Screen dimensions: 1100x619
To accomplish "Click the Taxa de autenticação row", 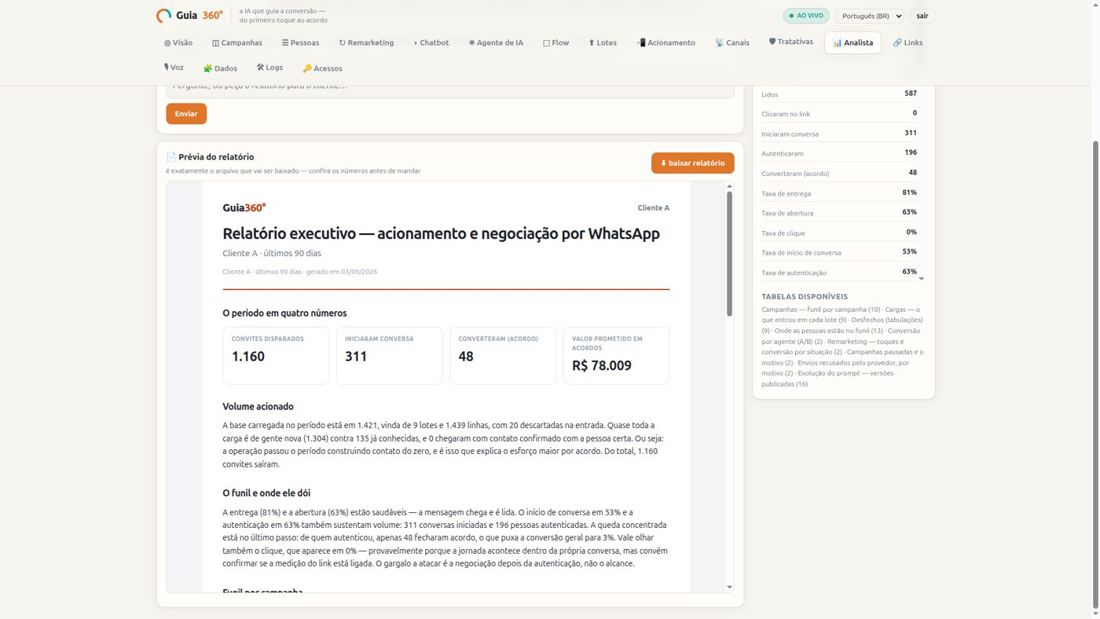I will click(839, 272).
